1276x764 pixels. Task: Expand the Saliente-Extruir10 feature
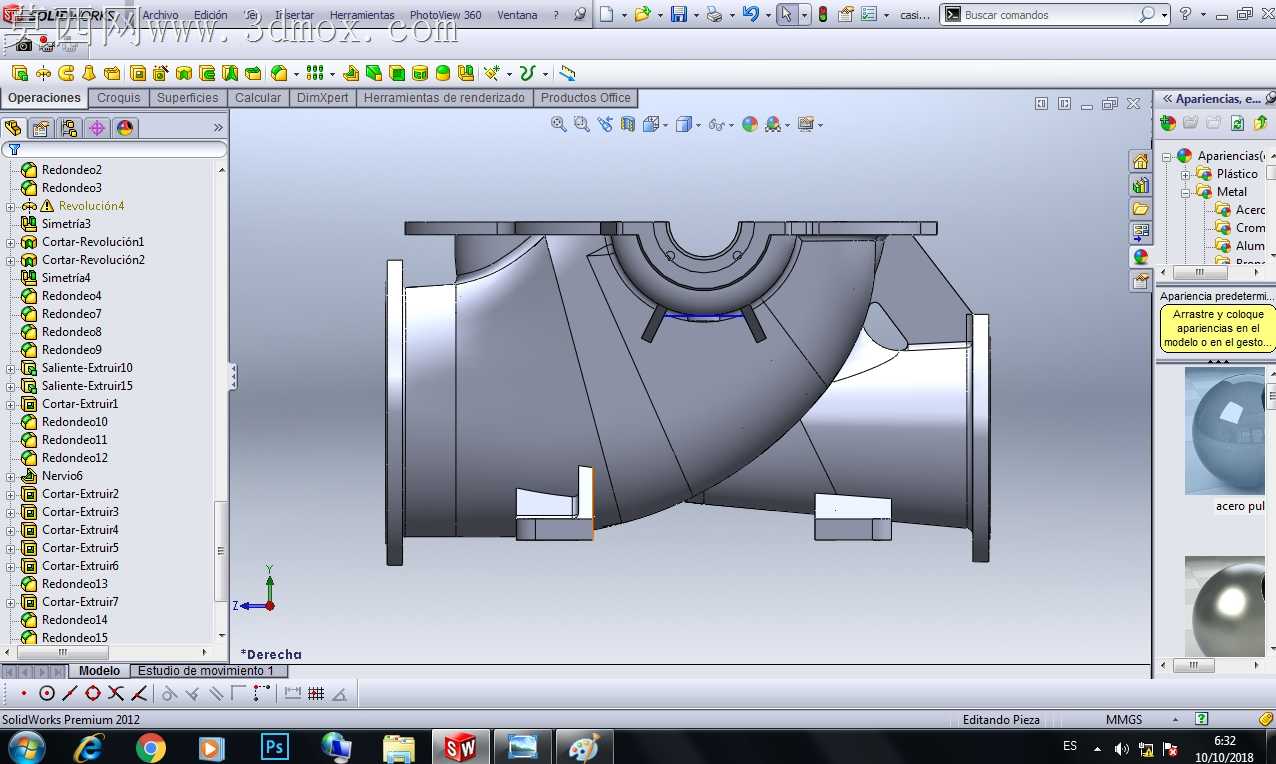[x=11, y=368]
